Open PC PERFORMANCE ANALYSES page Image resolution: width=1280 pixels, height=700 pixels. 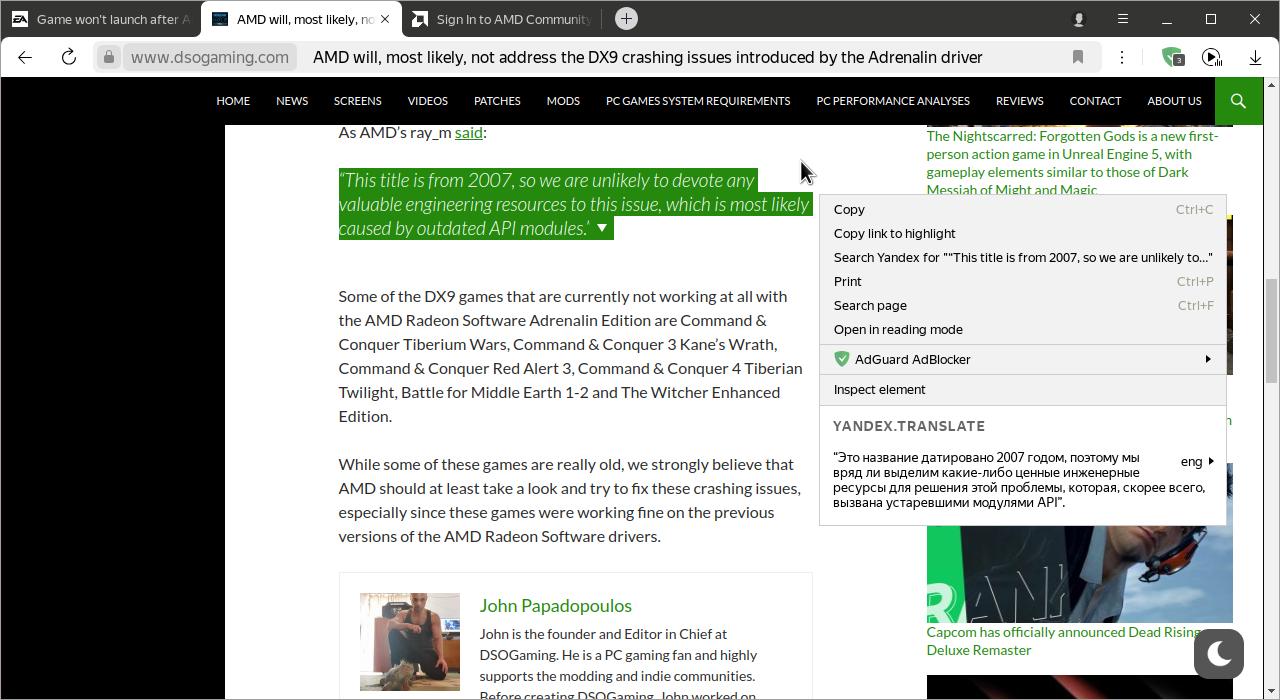pos(893,101)
